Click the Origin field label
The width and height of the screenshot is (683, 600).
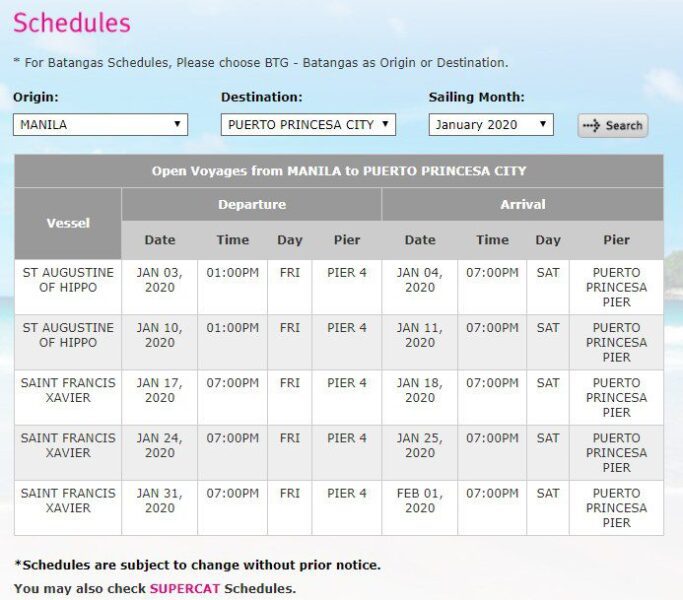click(36, 97)
